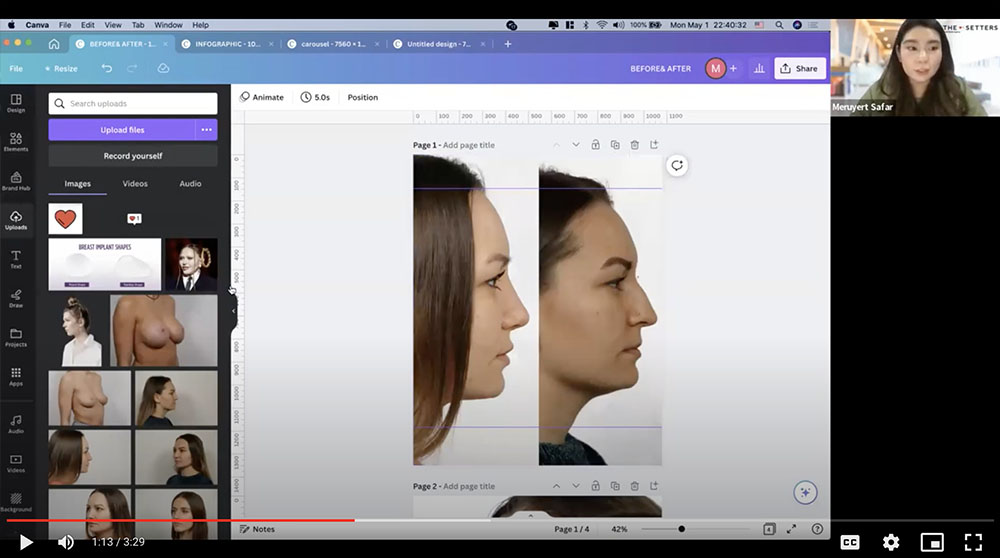1000x558 pixels.
Task: Expand the page thumbnails drawer
Action: 531,515
